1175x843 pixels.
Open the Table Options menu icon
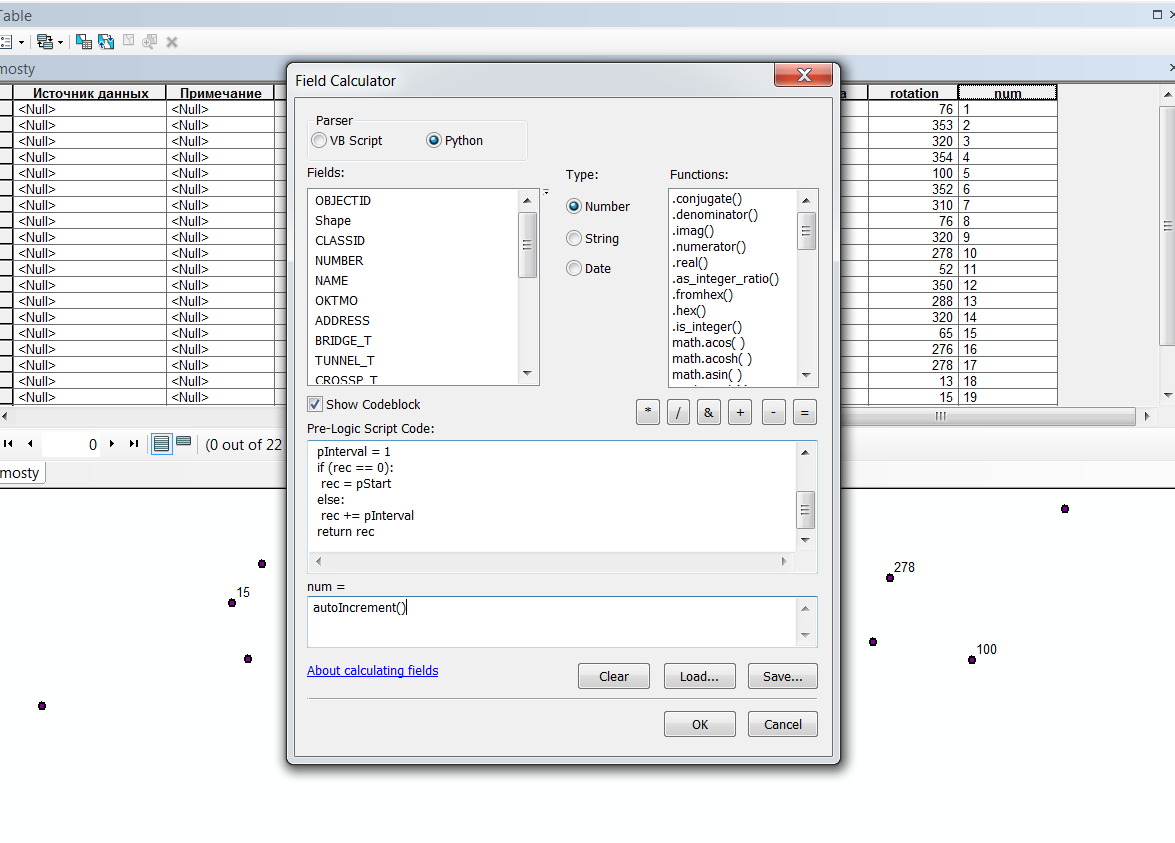coord(5,42)
